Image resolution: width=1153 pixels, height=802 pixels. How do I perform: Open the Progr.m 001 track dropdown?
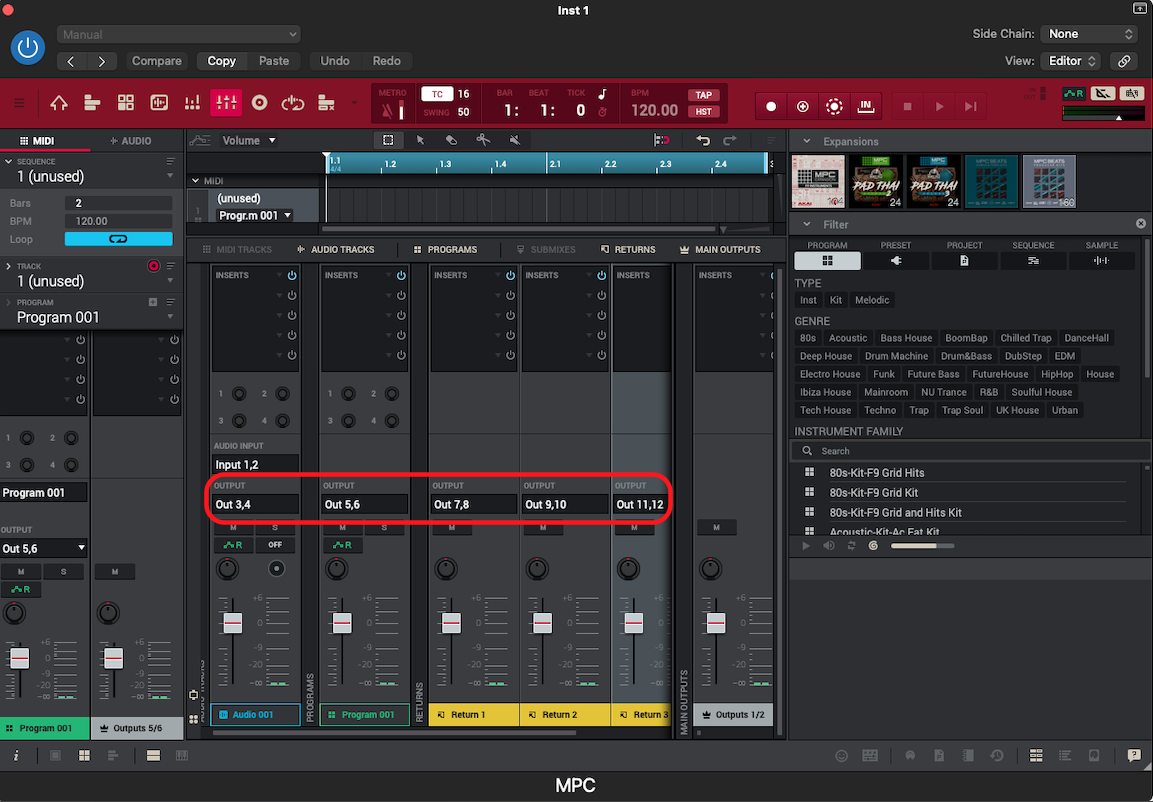point(254,215)
